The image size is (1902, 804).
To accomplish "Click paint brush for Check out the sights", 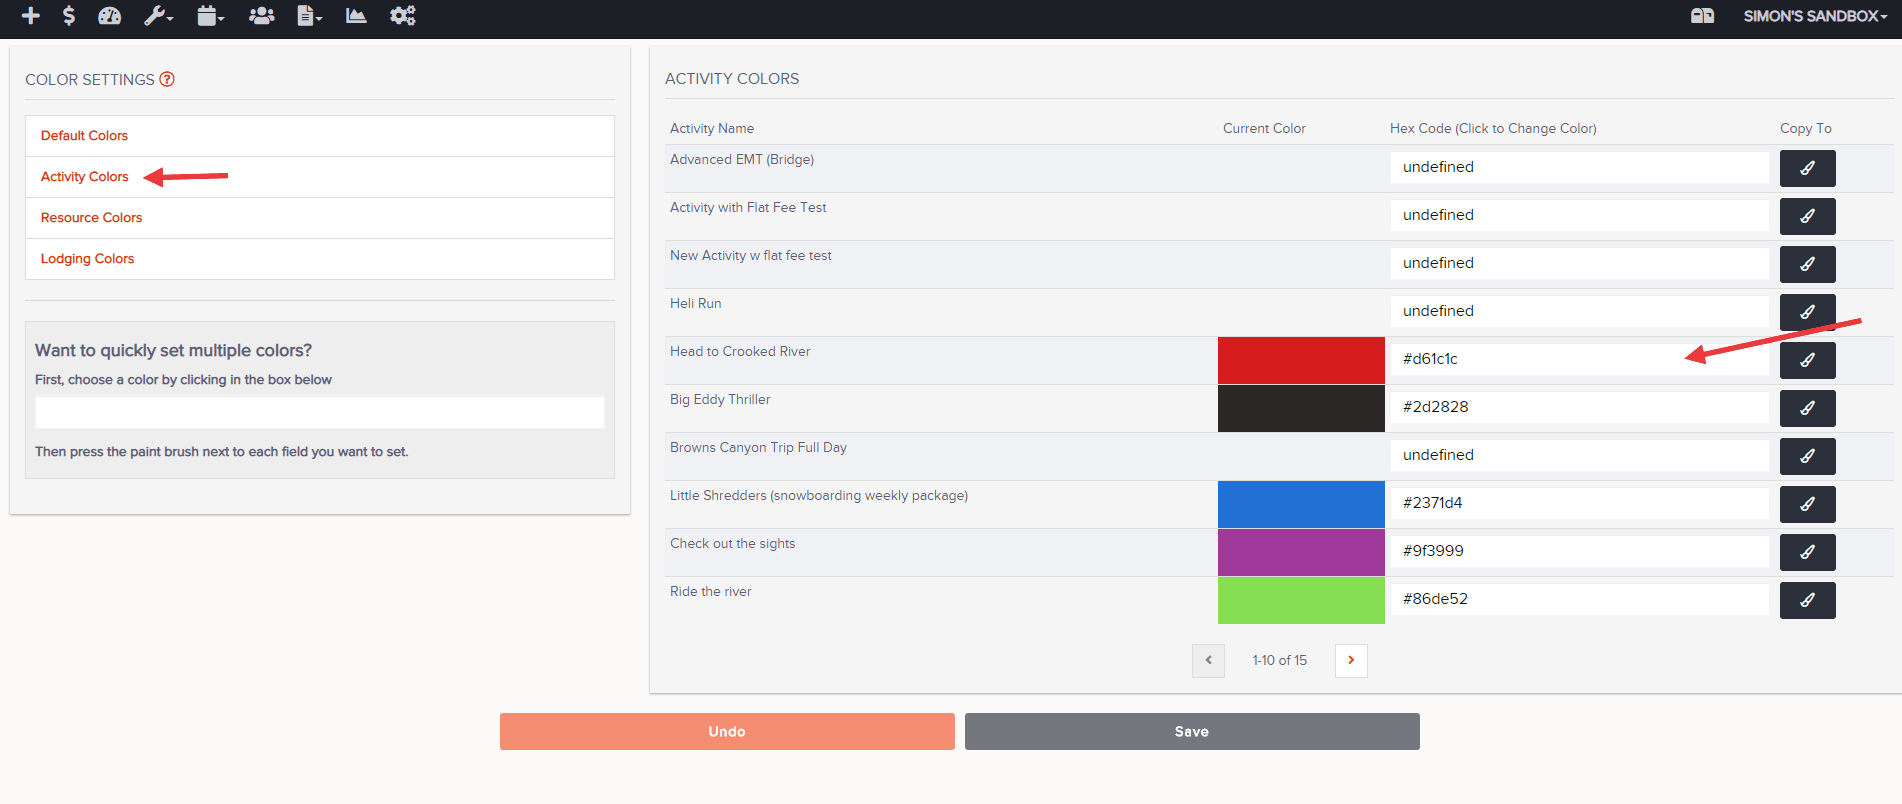I will [x=1807, y=552].
